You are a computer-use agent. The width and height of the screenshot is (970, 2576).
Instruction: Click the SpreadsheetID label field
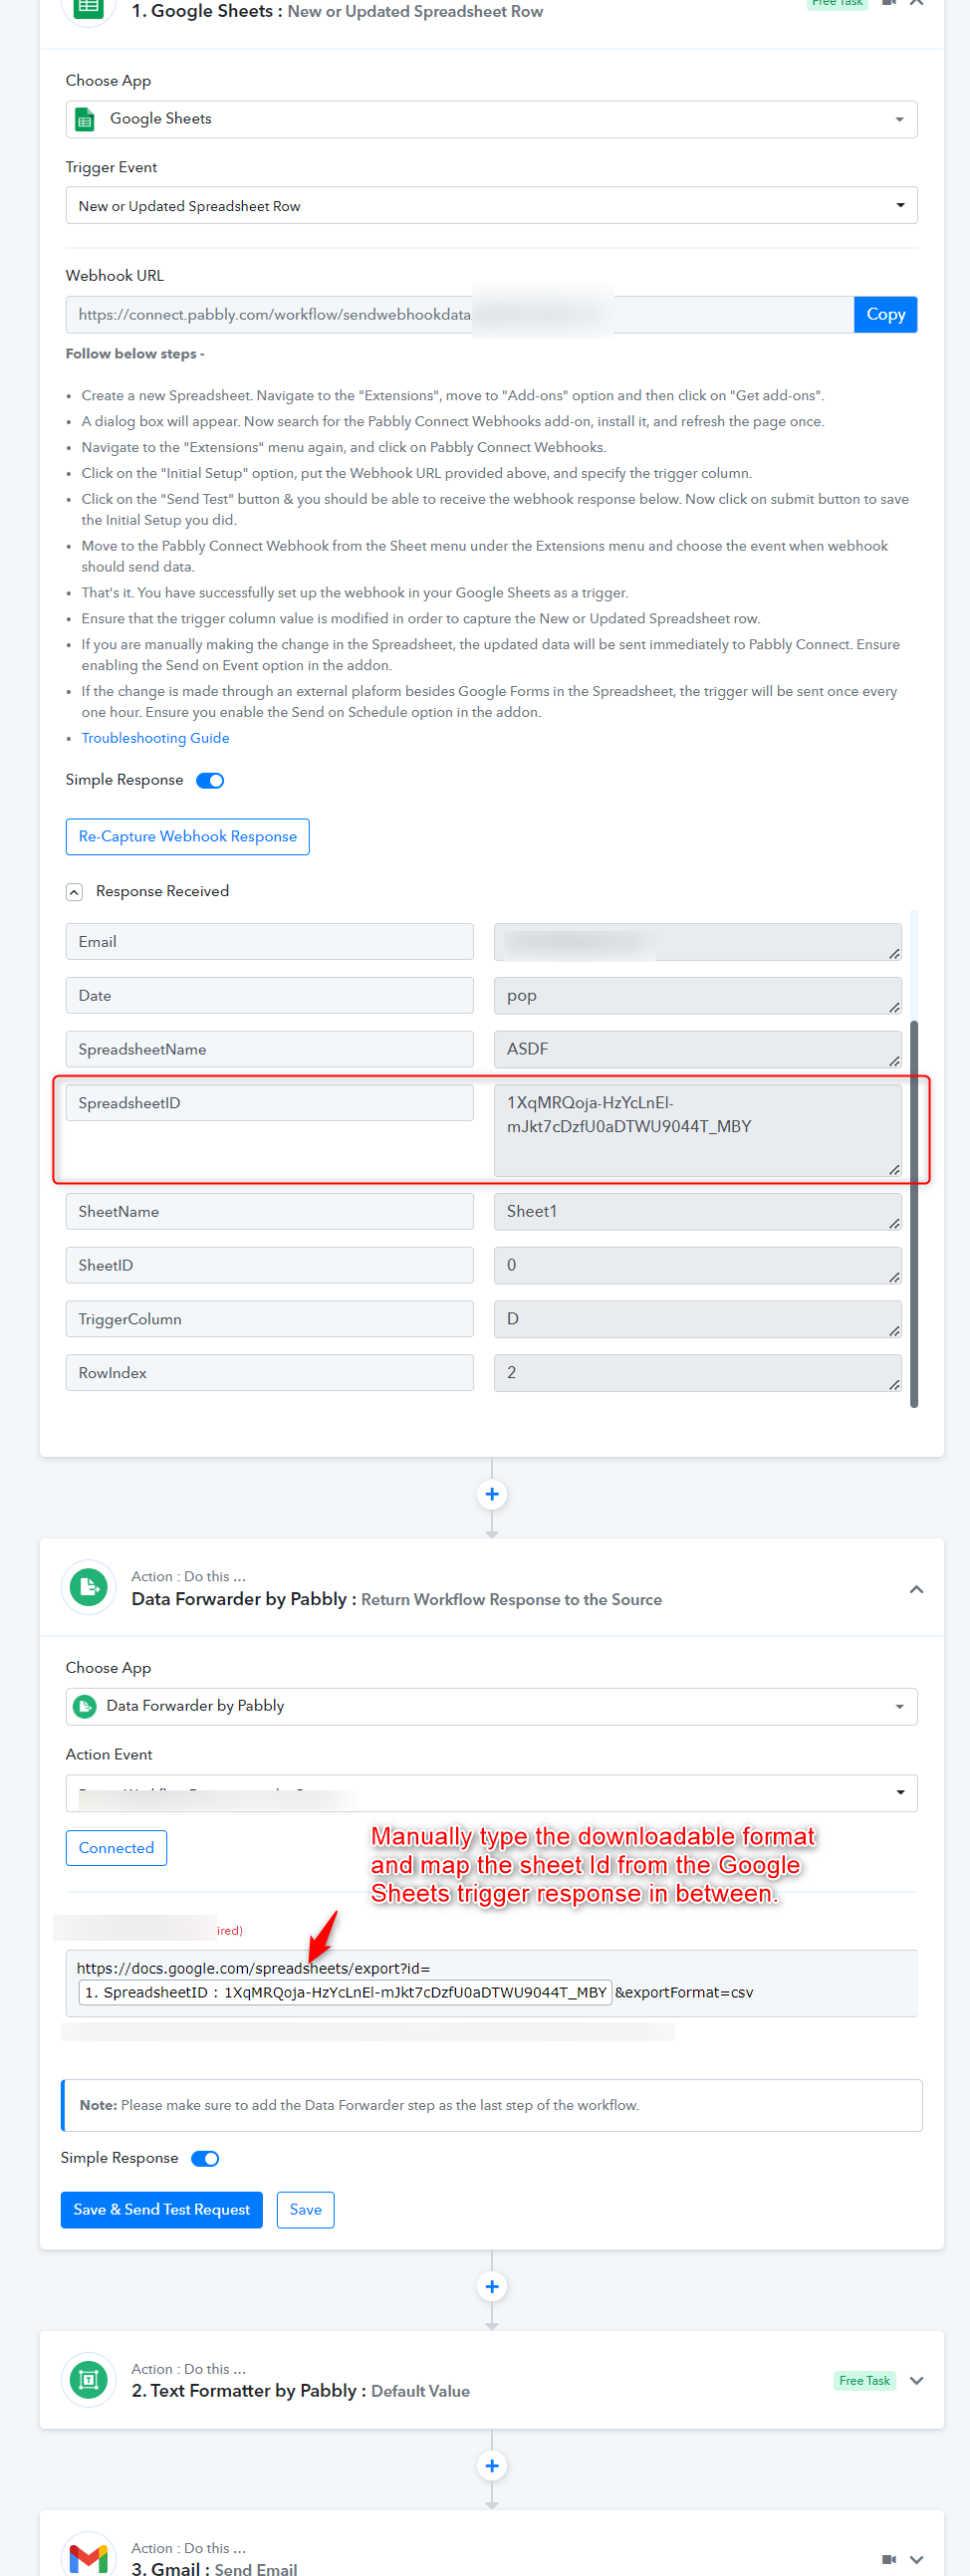click(x=270, y=1103)
